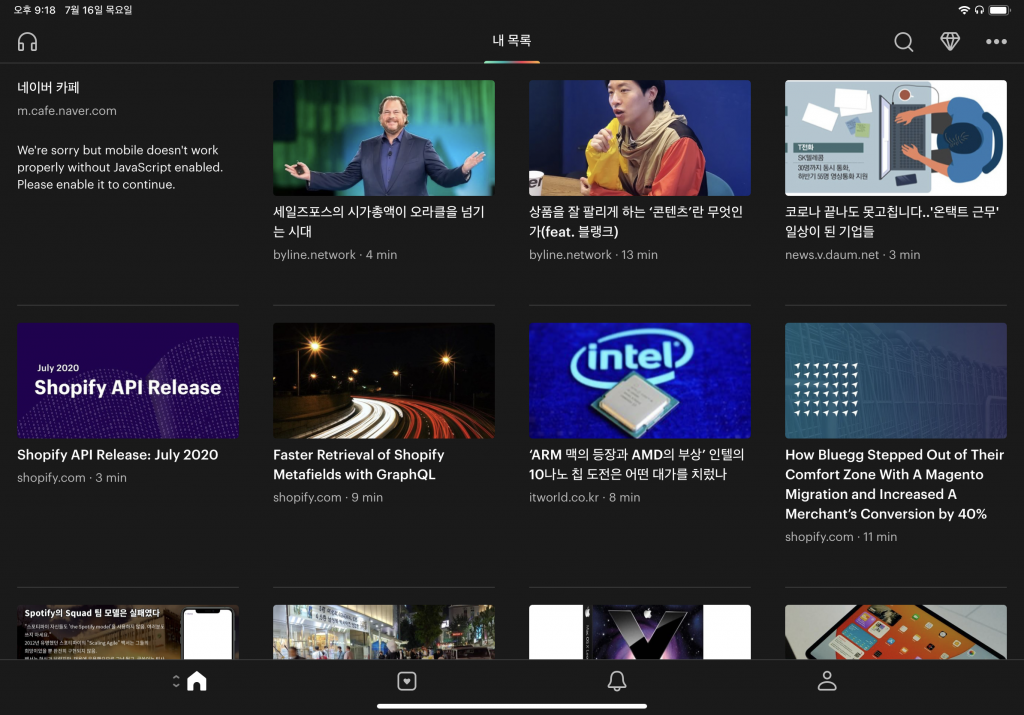This screenshot has height=715, width=1024.
Task: Open the 네이버 카페 saved item
Action: (48, 87)
